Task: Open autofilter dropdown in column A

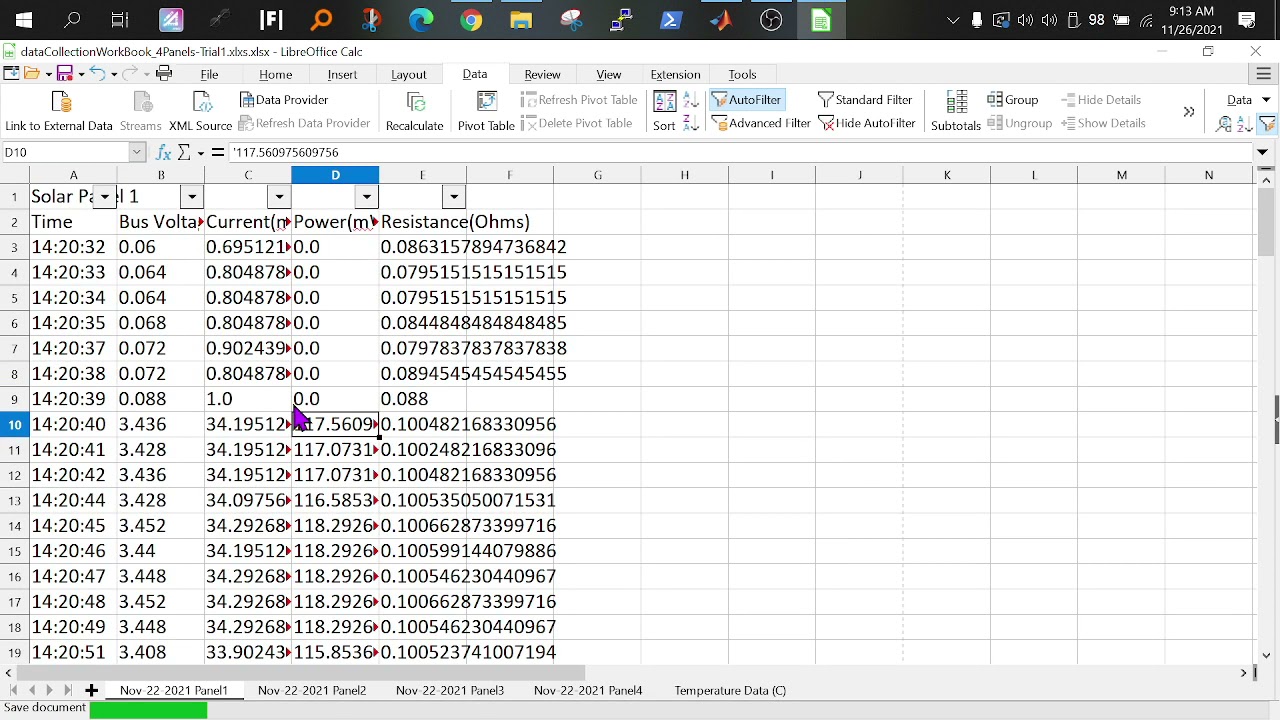Action: 105,197
